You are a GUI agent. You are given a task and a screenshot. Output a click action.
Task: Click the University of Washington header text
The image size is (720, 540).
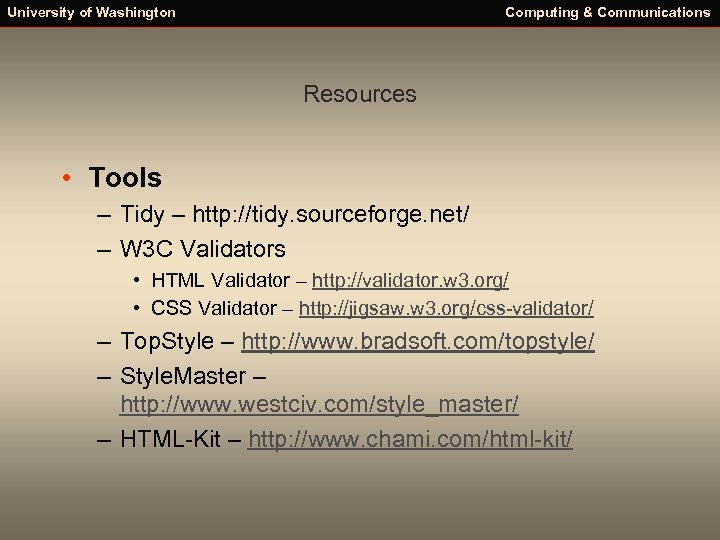[92, 13]
